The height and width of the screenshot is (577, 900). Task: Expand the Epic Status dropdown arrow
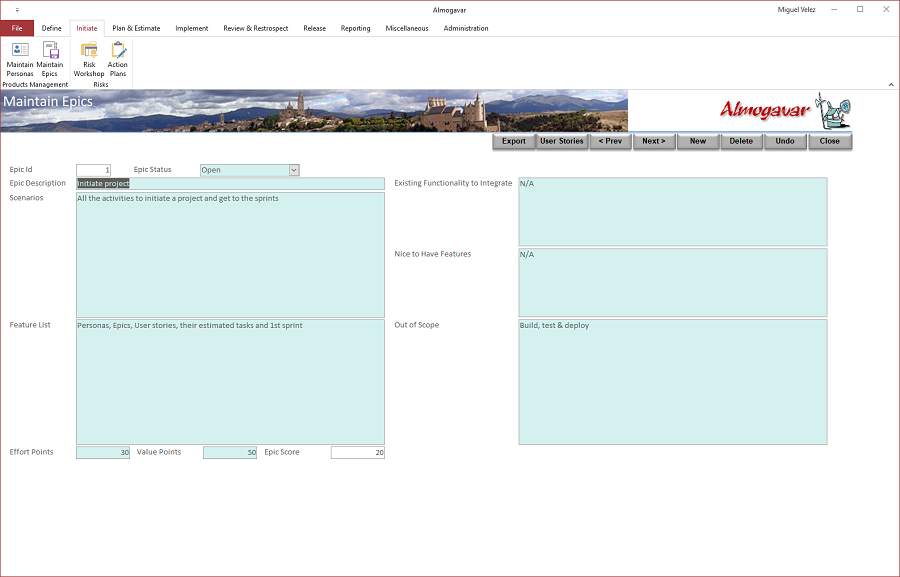[294, 170]
